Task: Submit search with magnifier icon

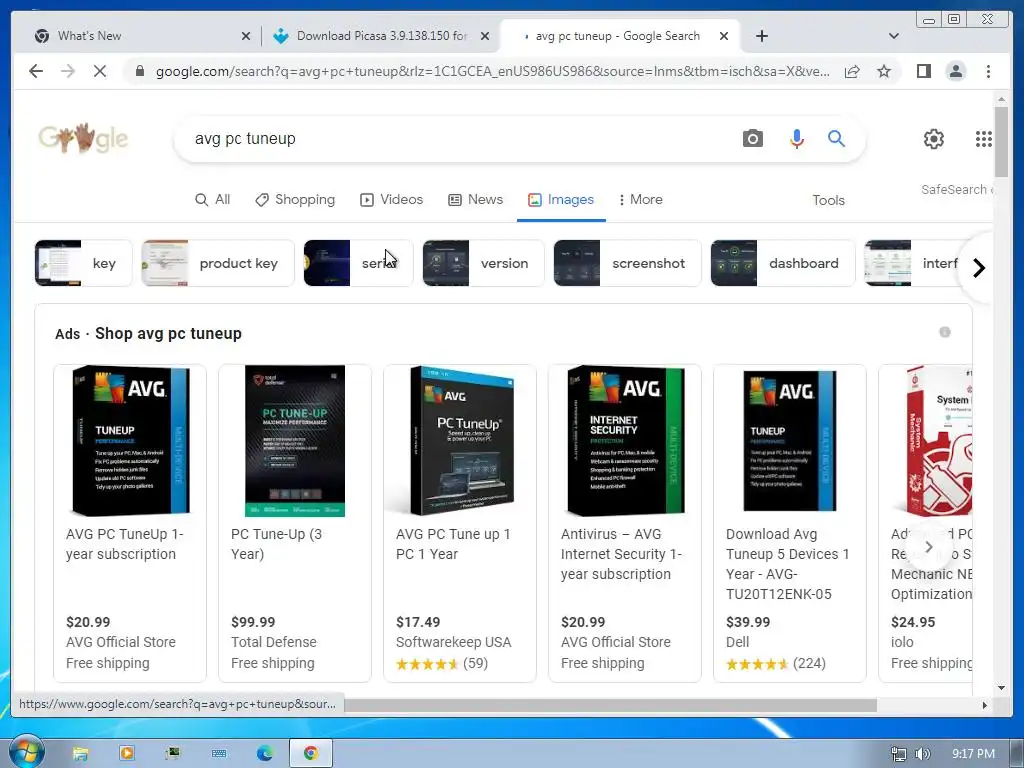Action: tap(836, 138)
